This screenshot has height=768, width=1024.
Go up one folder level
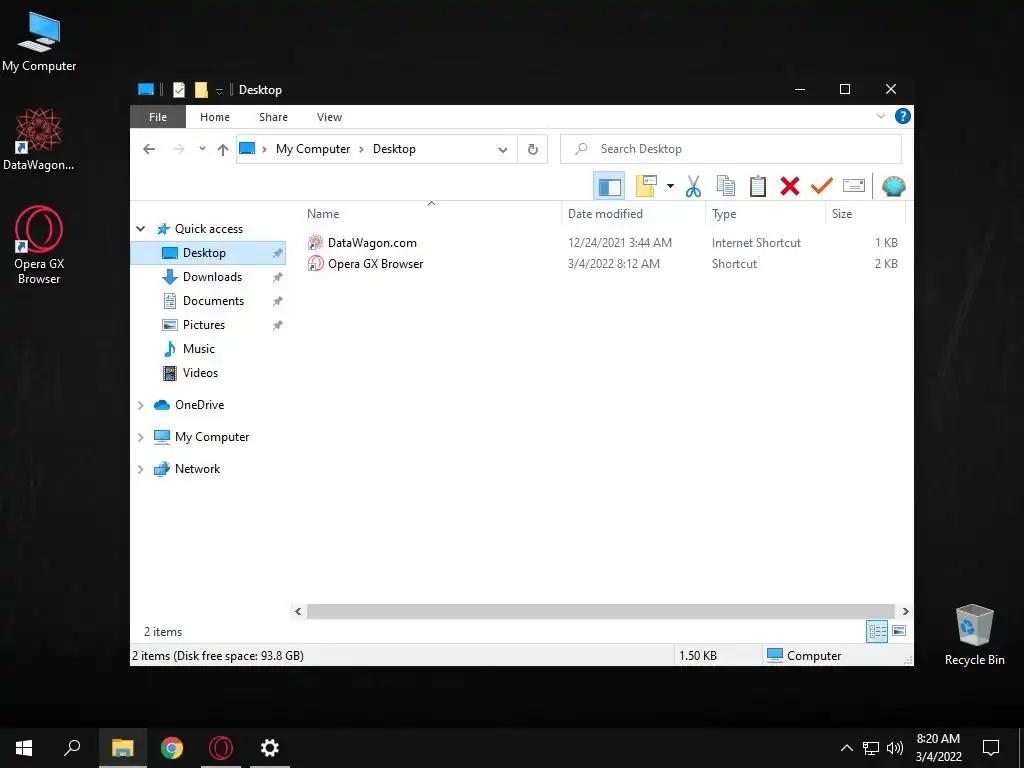(x=223, y=150)
